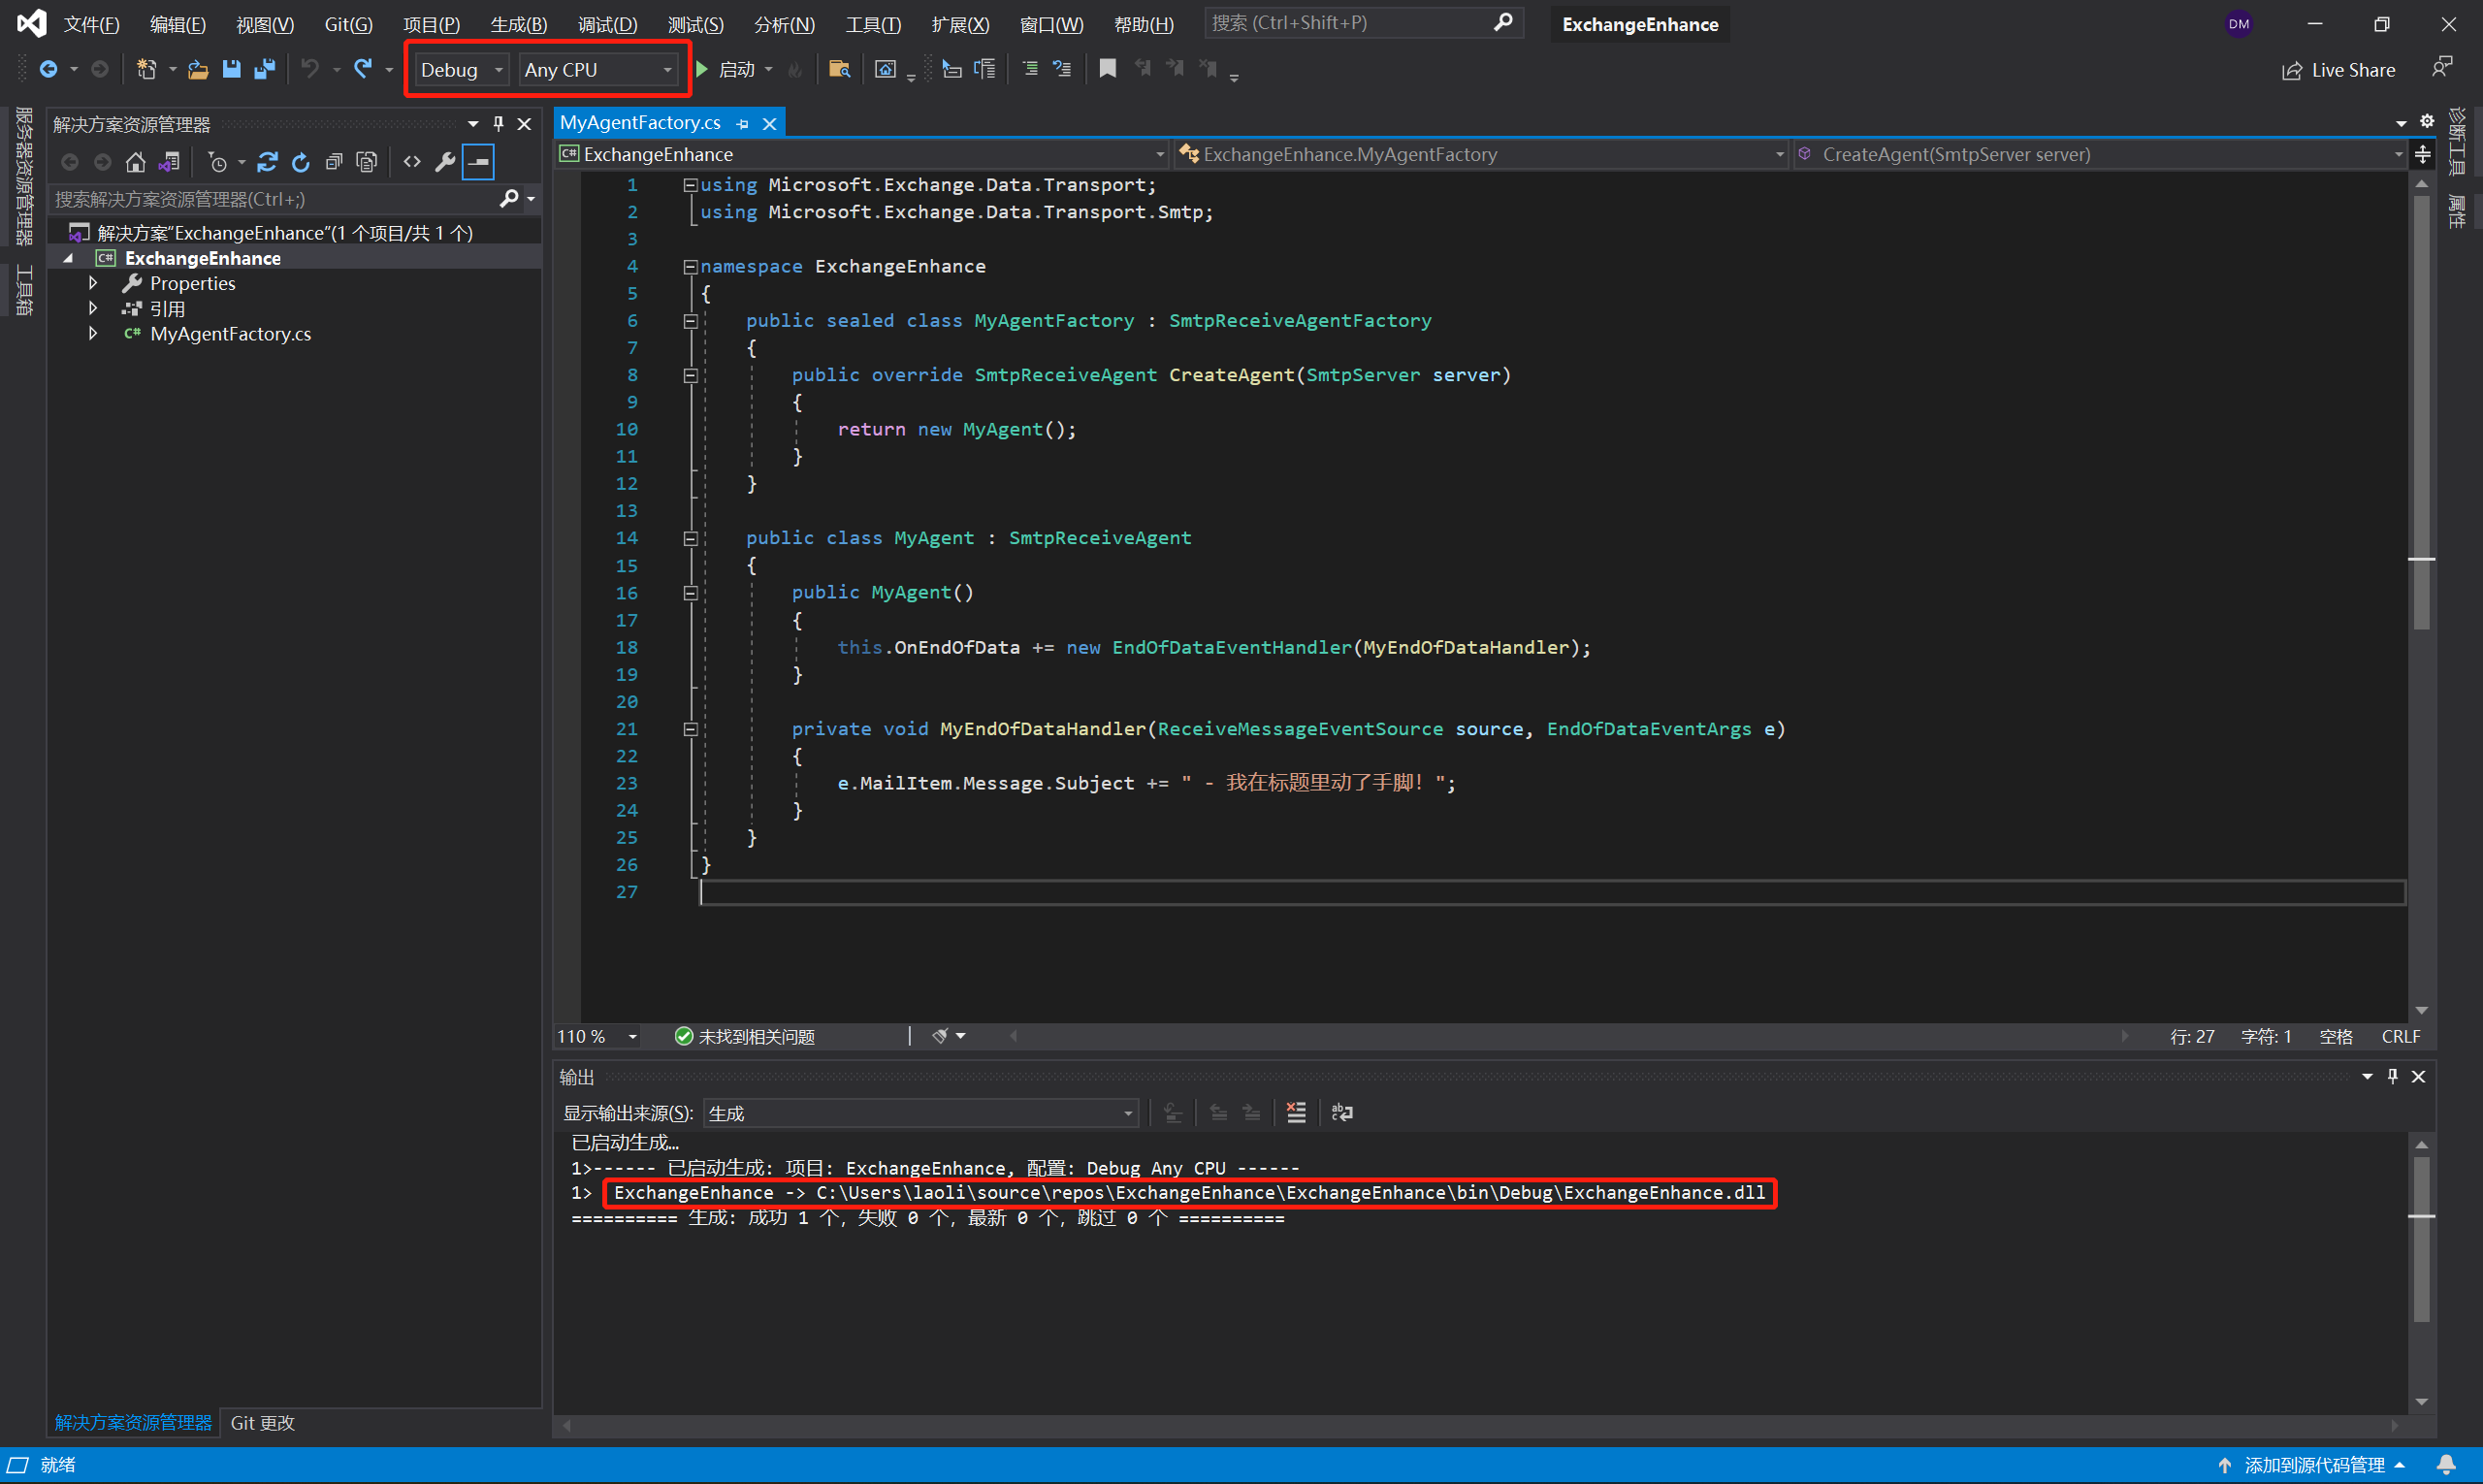Sync with active document in Solution Explorer
Viewport: 2483px width, 1484px height.
267,162
